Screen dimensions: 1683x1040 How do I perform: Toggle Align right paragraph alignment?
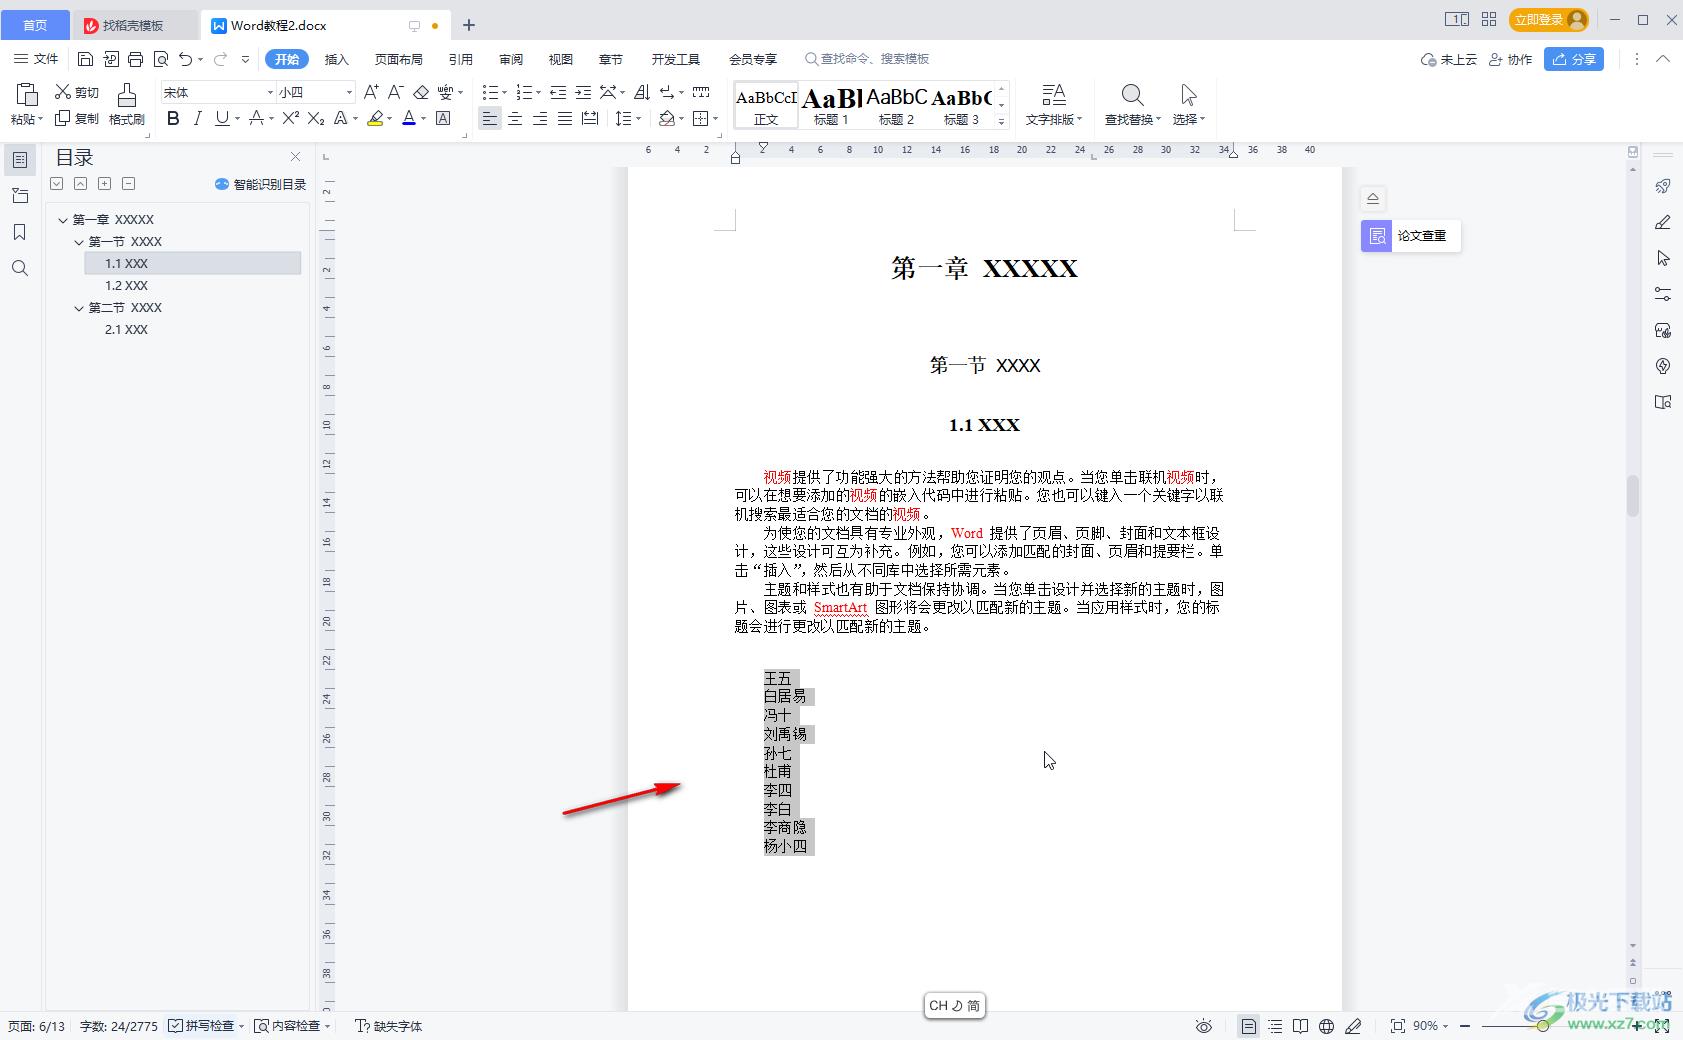click(540, 118)
